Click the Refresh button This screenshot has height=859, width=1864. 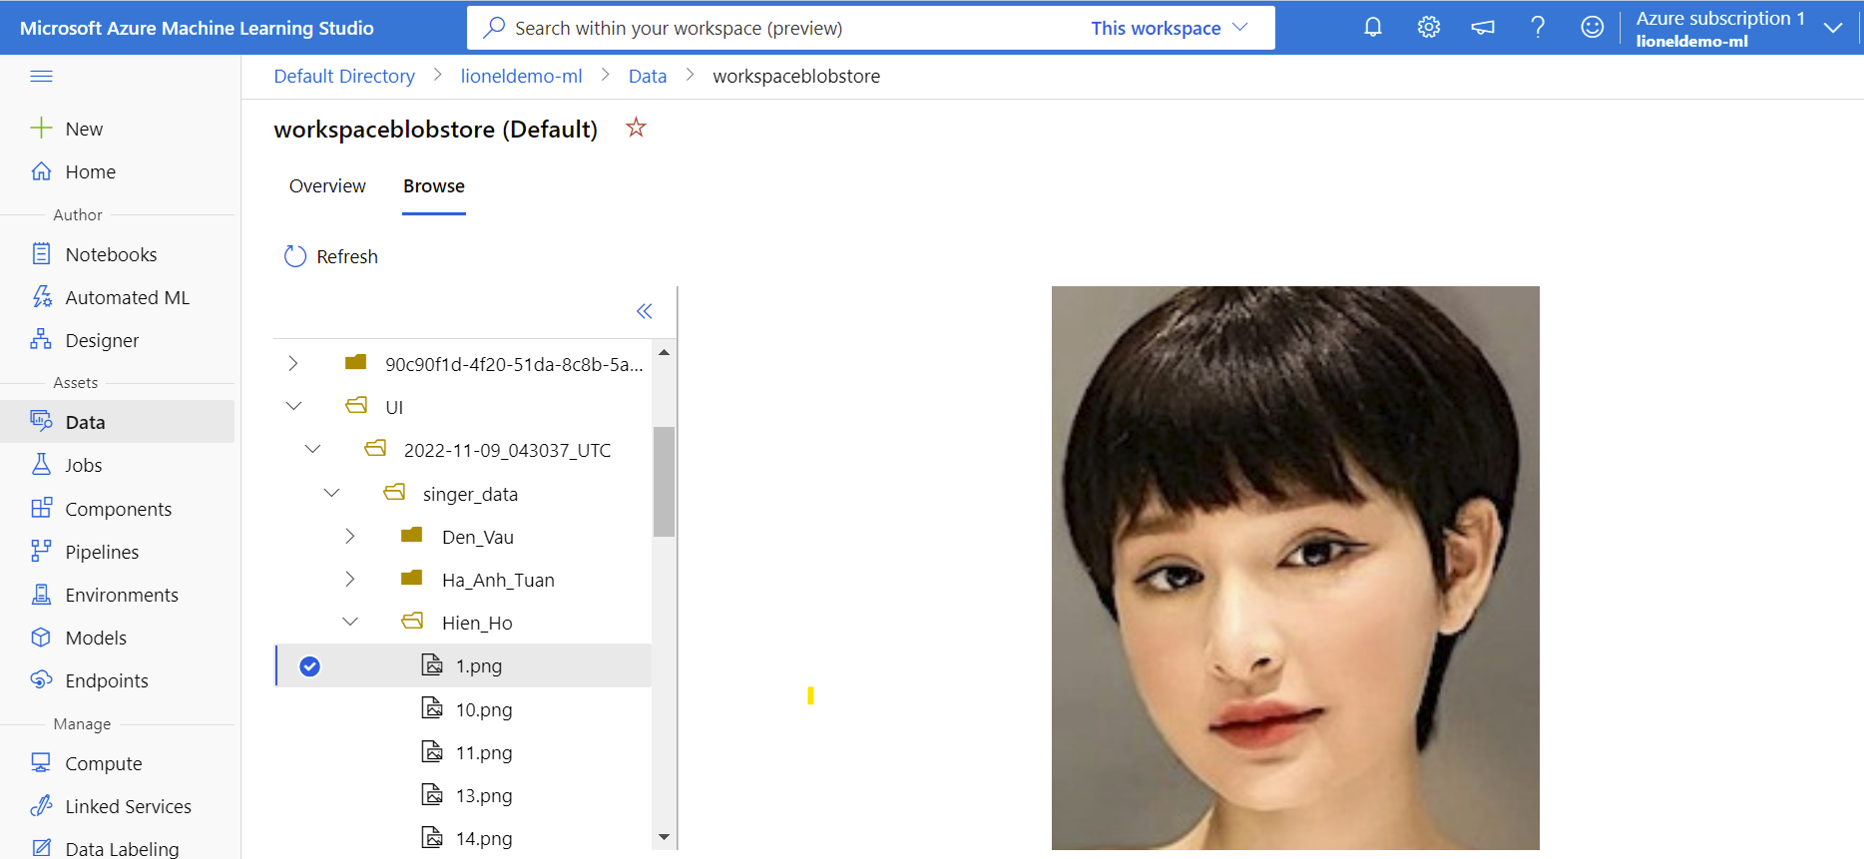click(331, 257)
